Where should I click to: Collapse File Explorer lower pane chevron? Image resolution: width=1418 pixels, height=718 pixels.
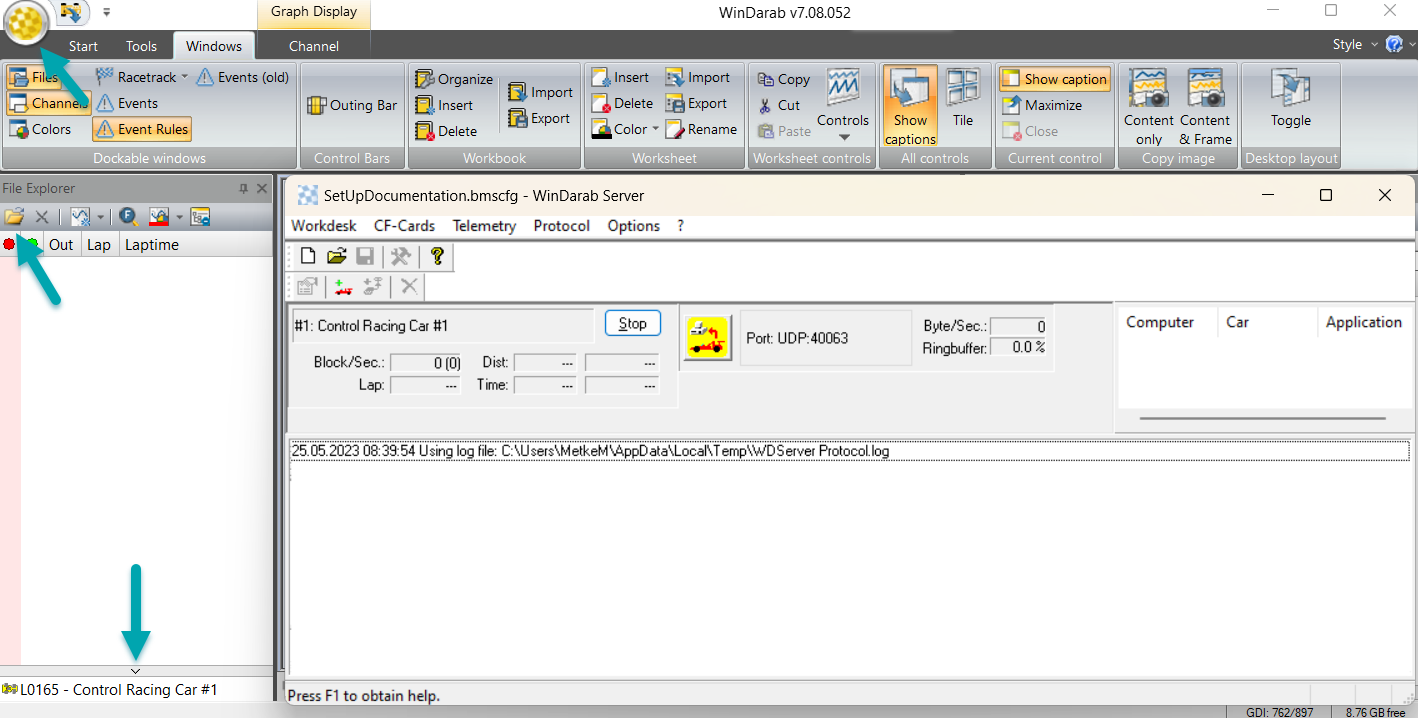click(x=136, y=671)
